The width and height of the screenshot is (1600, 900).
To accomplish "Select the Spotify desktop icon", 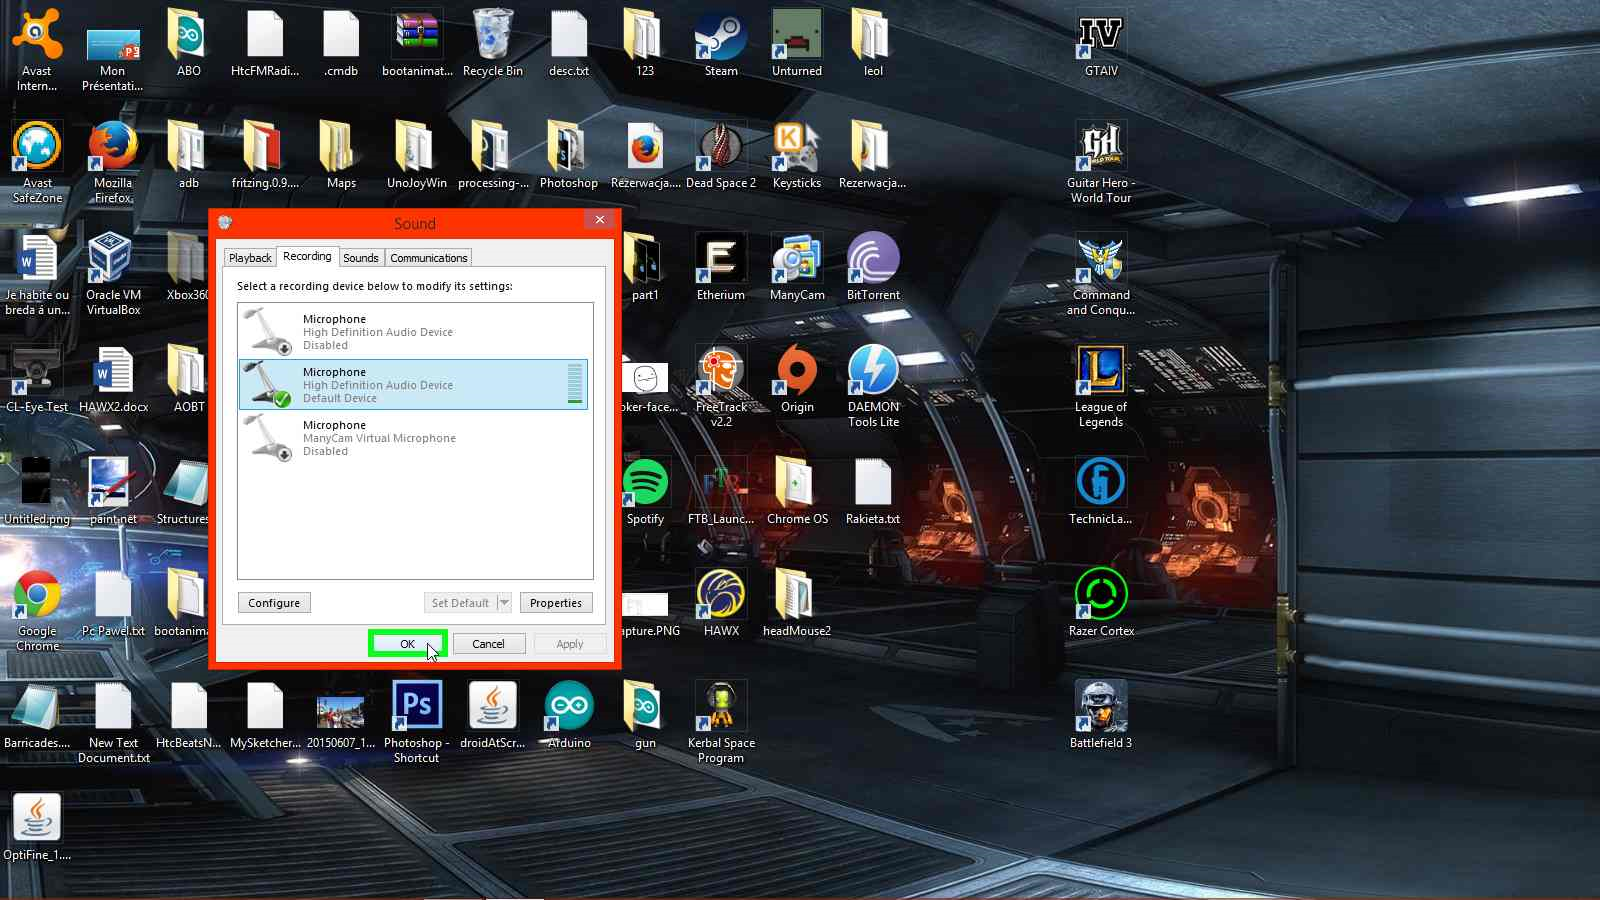I will pyautogui.click(x=645, y=490).
